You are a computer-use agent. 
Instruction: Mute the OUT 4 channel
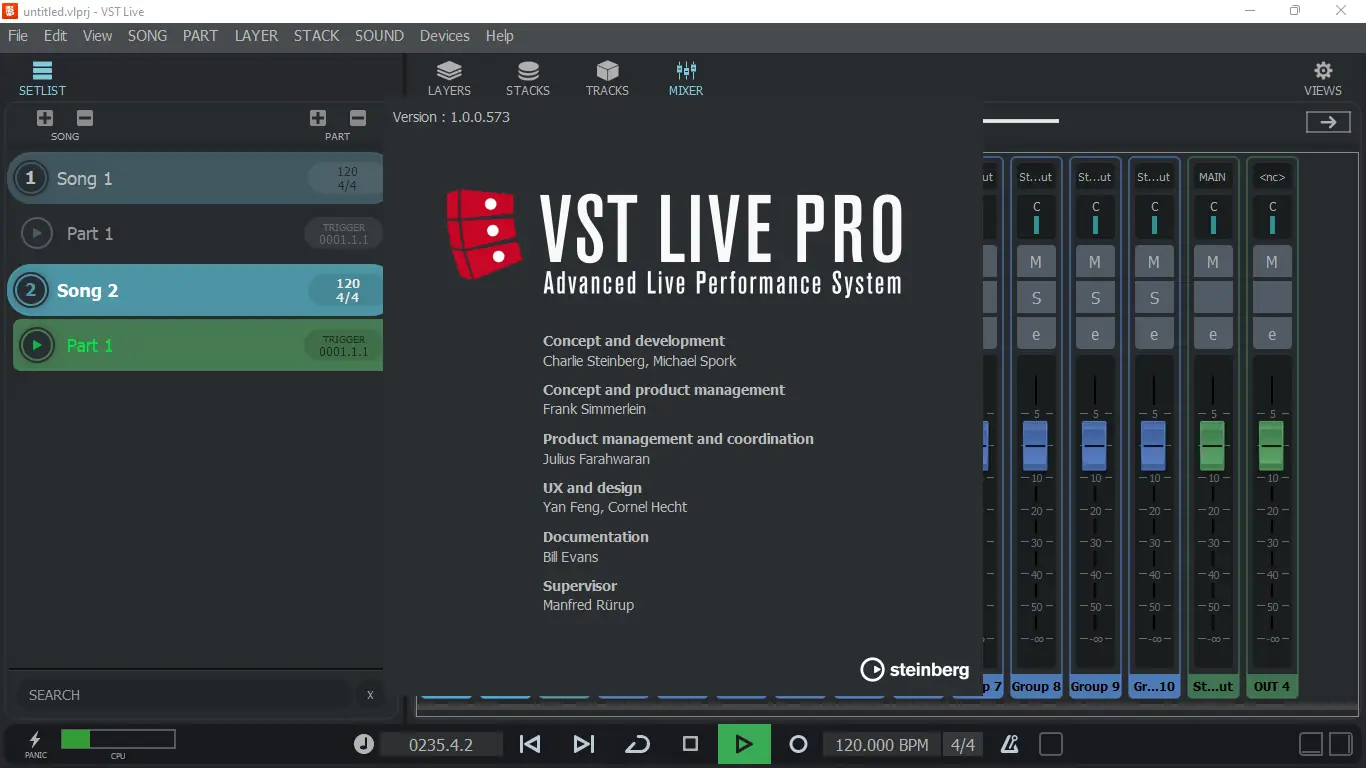1272,262
